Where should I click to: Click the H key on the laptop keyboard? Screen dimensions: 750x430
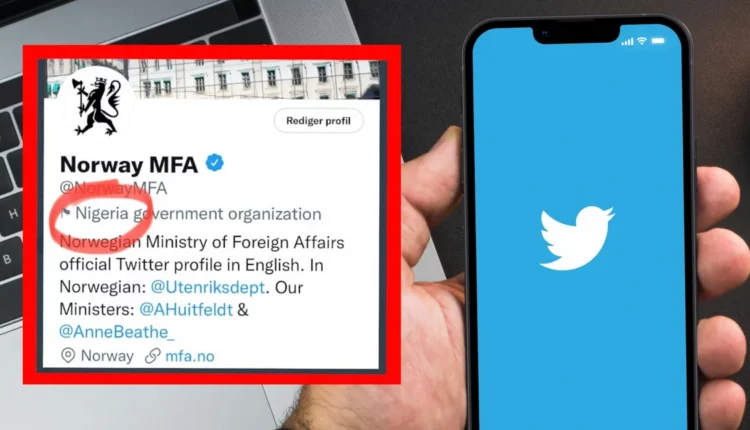tap(12, 214)
